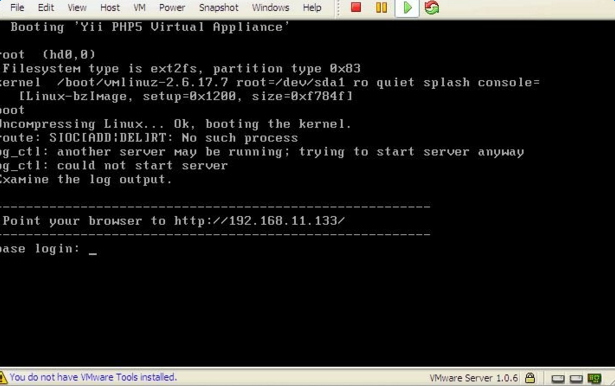Open the Host menu
The height and width of the screenshot is (386, 615).
pyautogui.click(x=110, y=7)
